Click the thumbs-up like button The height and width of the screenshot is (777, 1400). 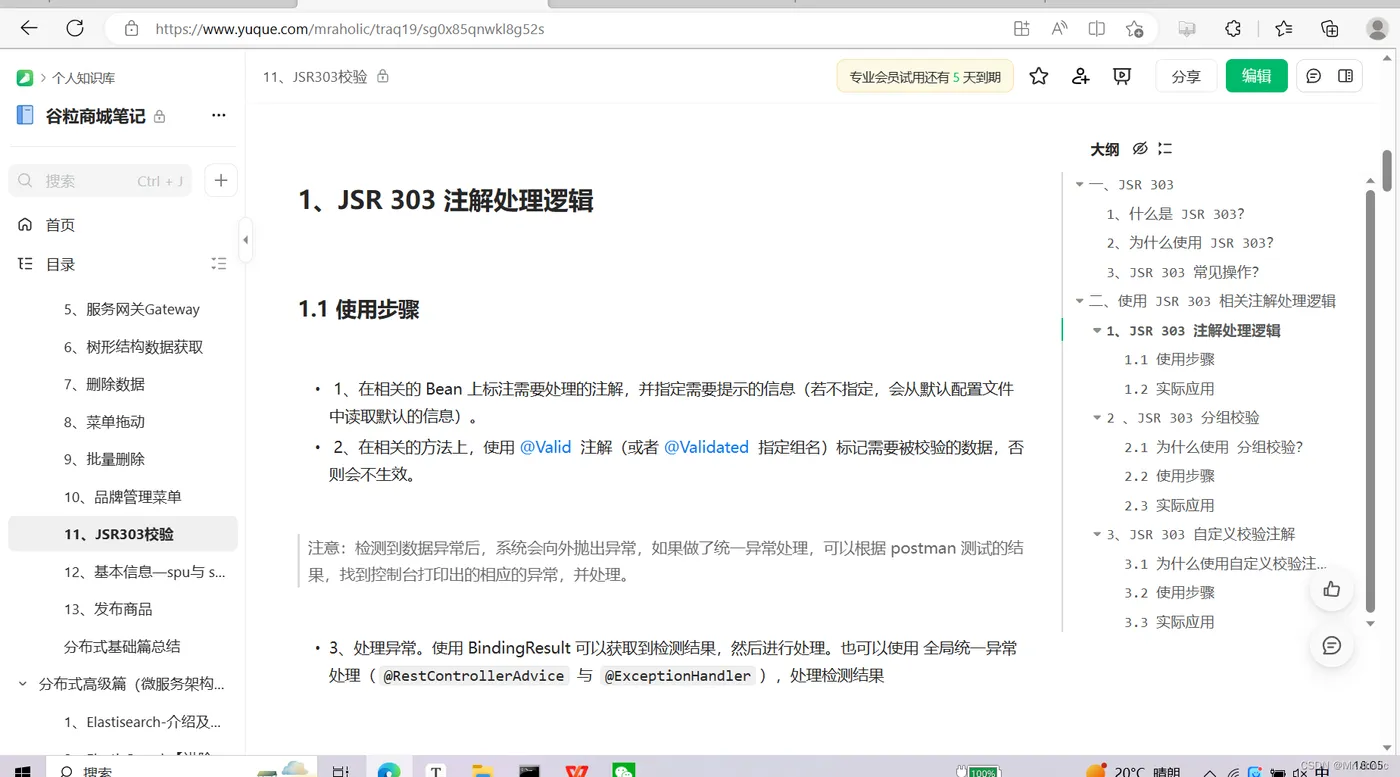tap(1331, 589)
